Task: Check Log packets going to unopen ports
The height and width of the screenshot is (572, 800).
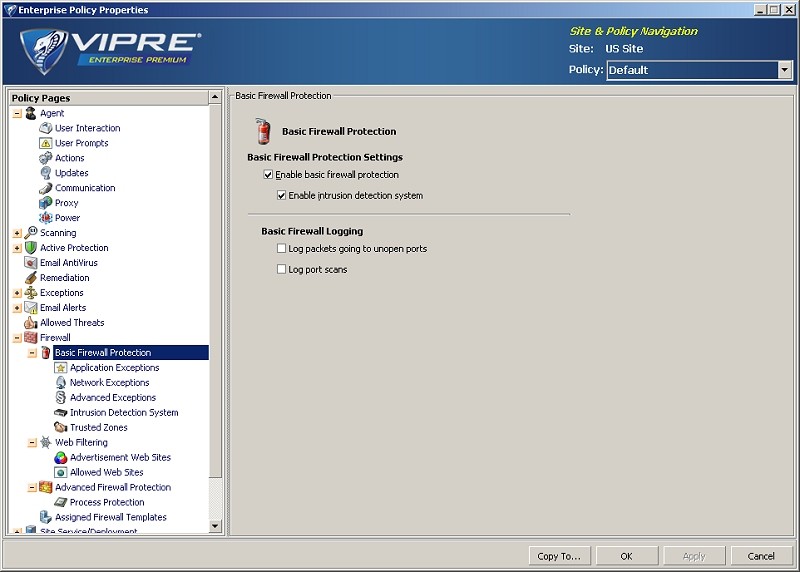Action: tap(281, 248)
